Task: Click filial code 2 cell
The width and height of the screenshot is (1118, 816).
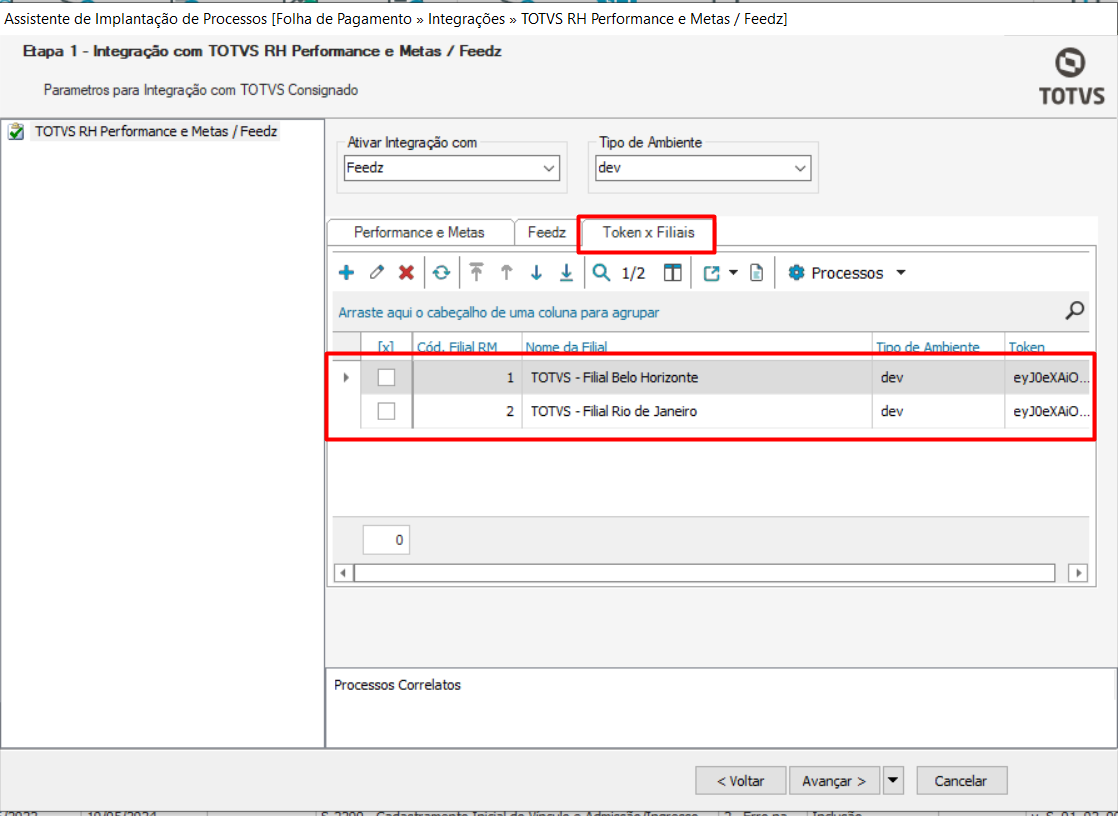Action: pyautogui.click(x=467, y=412)
